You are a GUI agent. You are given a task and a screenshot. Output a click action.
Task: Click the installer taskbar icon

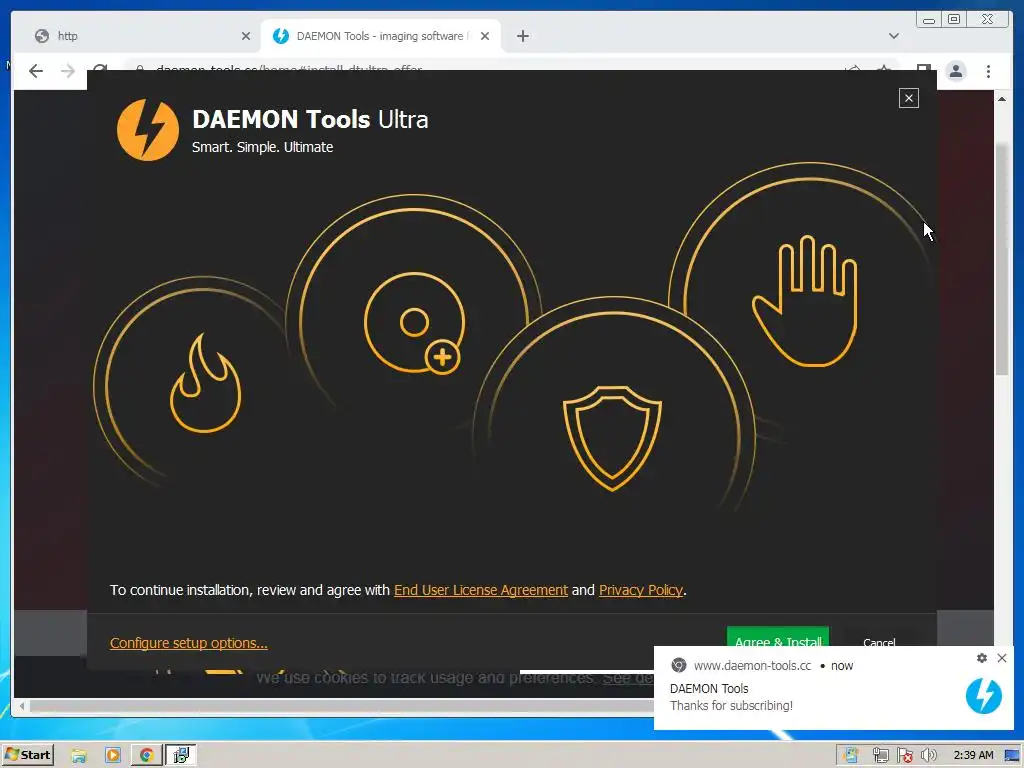tap(181, 756)
